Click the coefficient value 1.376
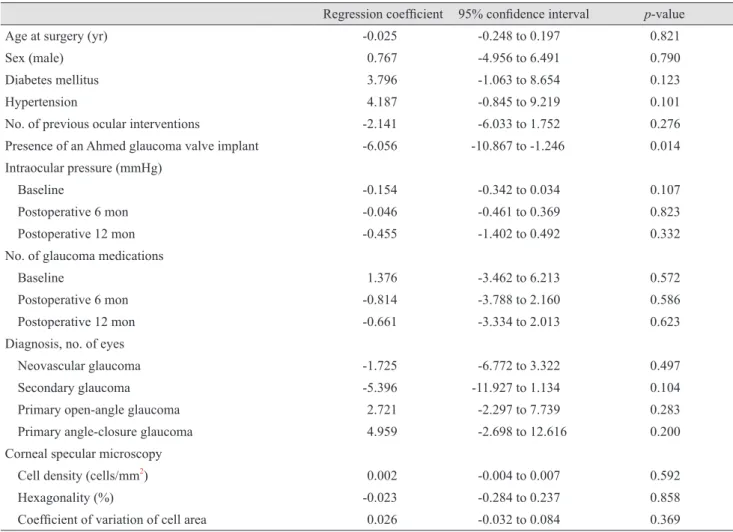 pyautogui.click(x=382, y=278)
